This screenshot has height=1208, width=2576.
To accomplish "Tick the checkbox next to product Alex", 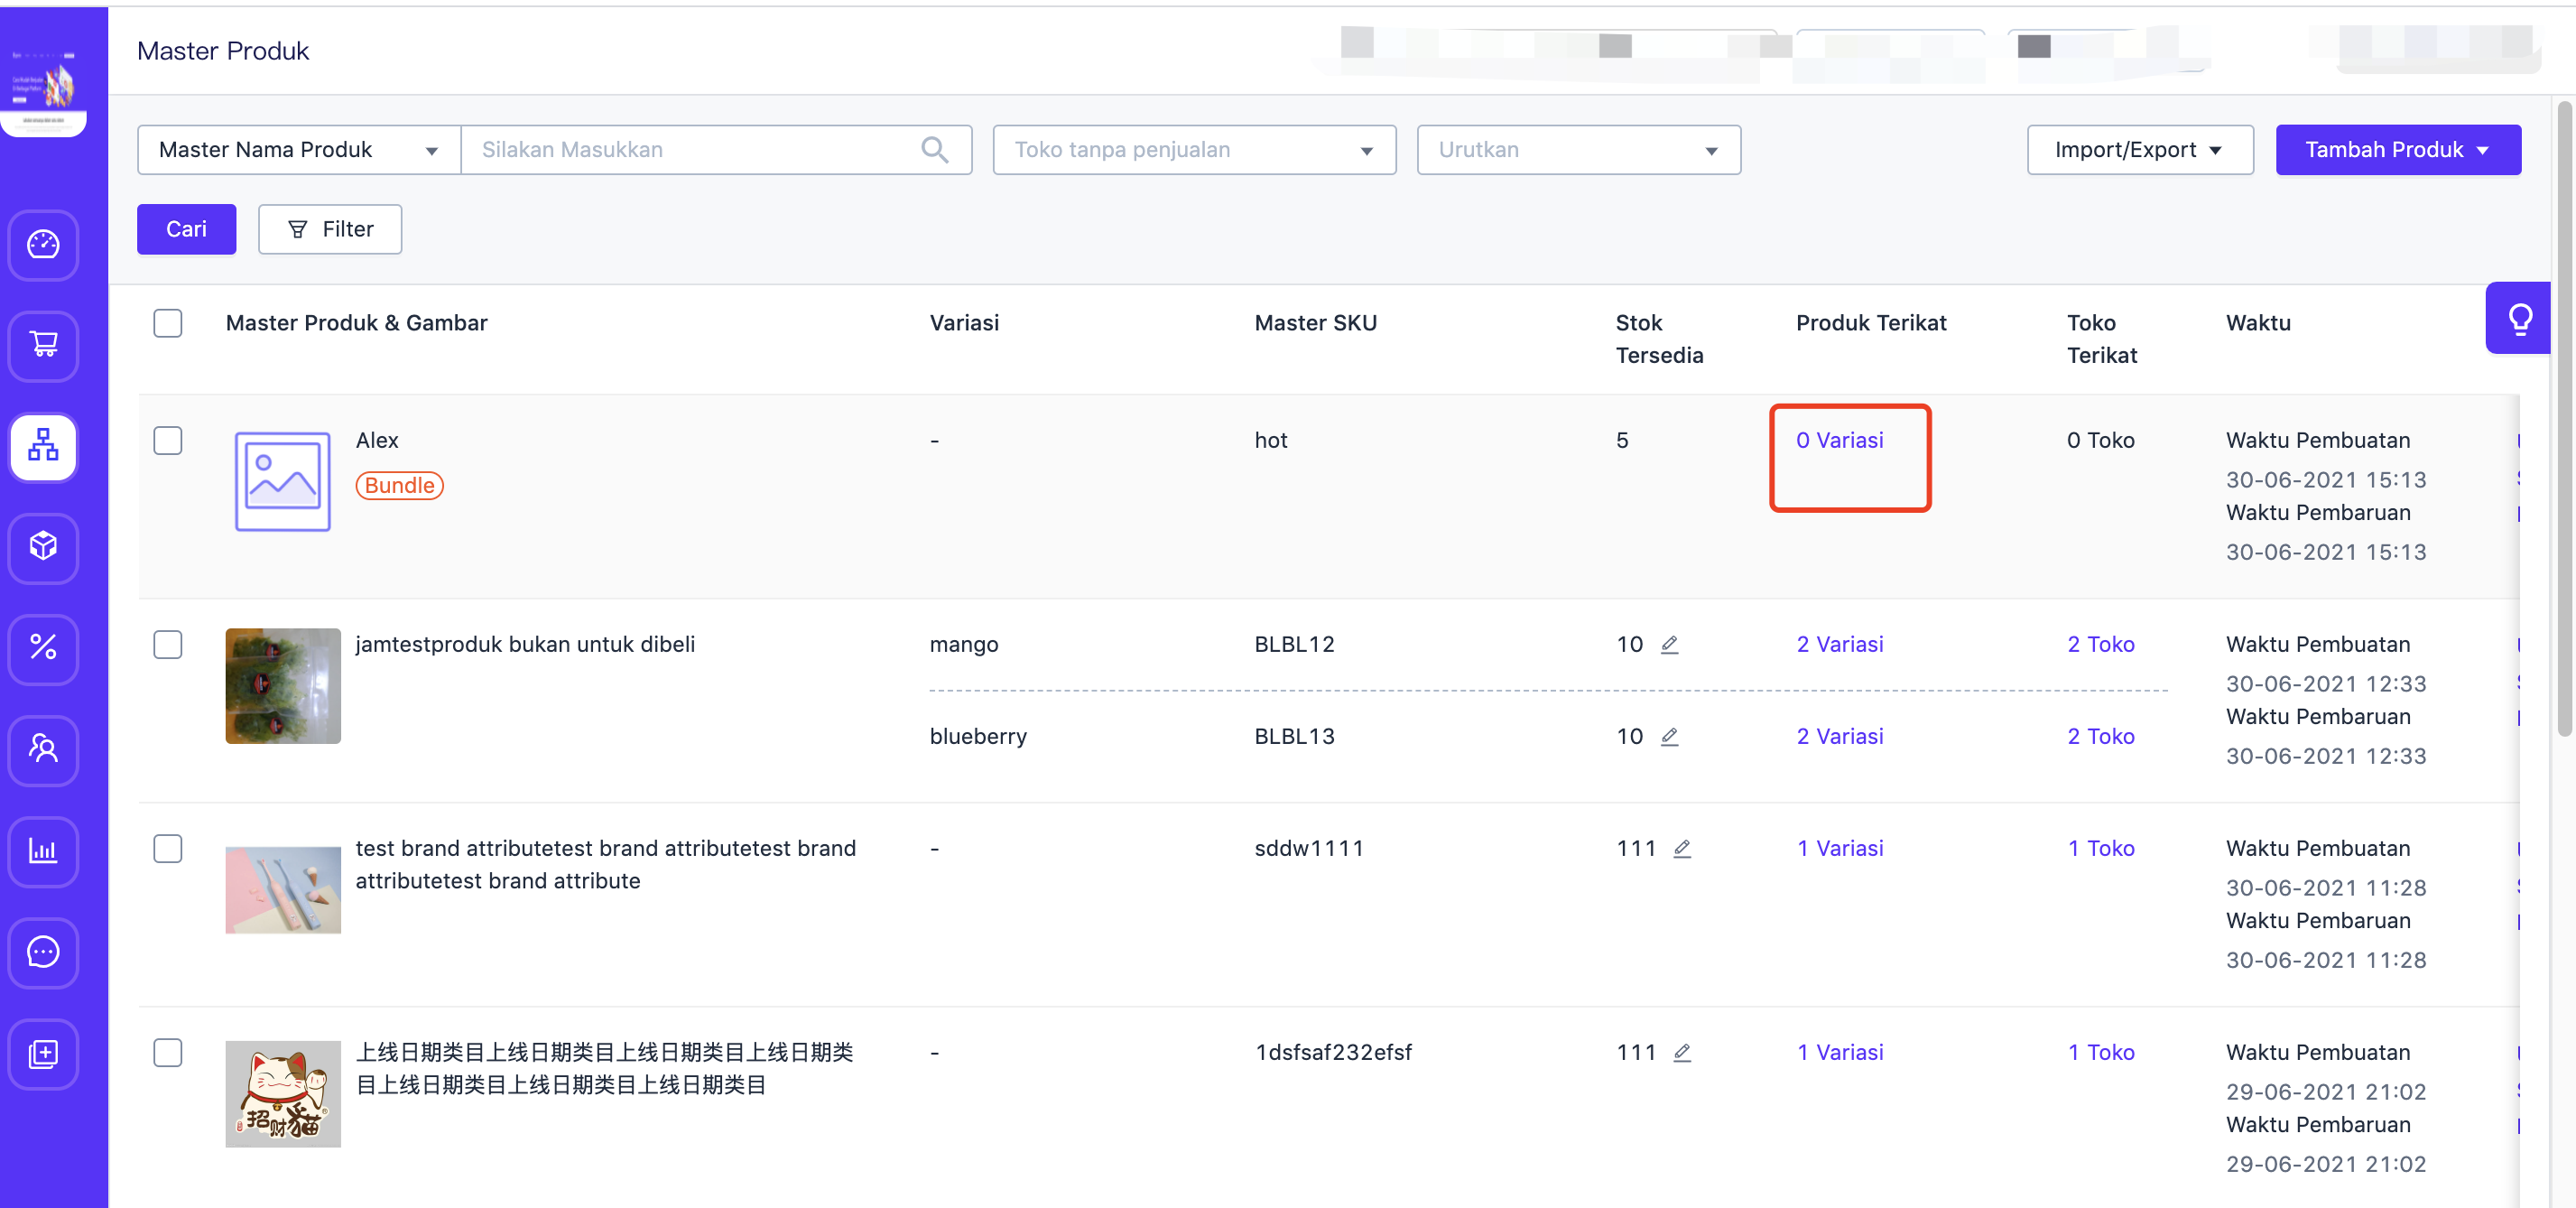I will tap(168, 440).
